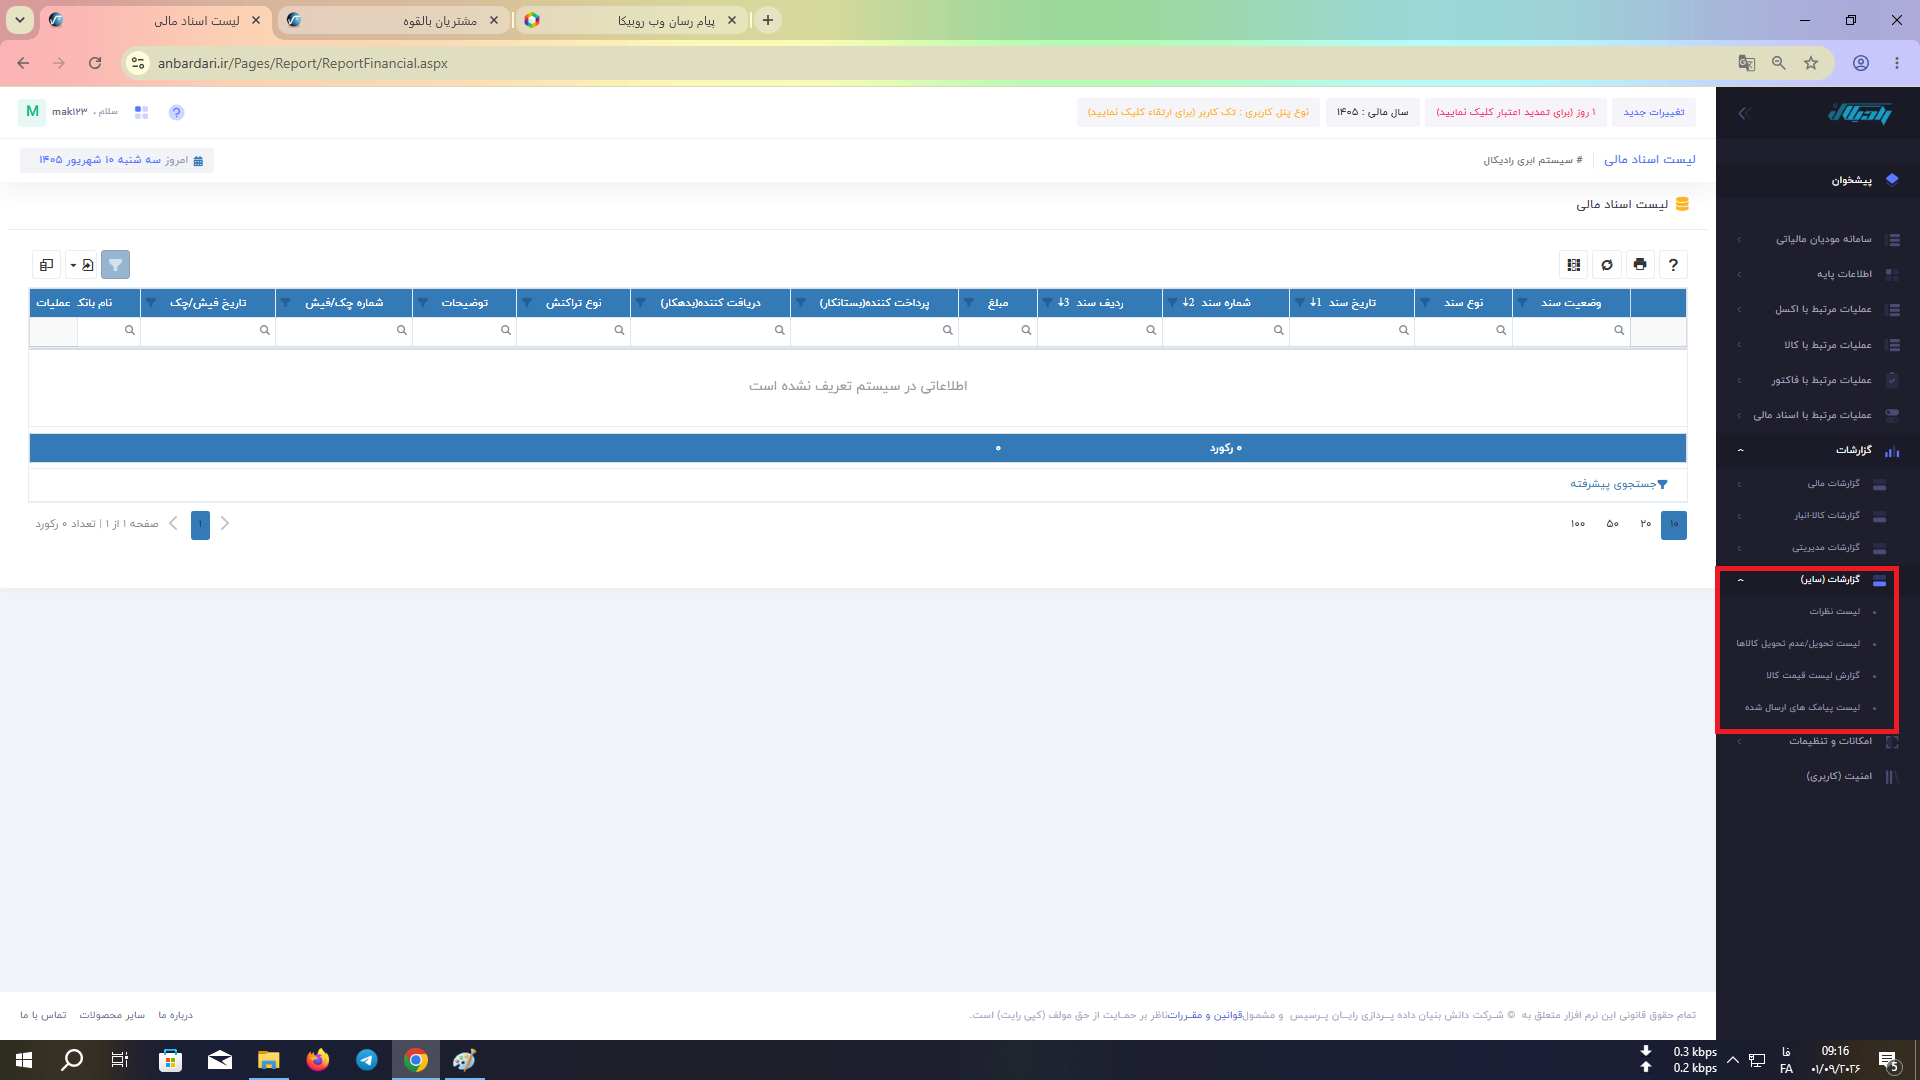Open filter funnel on شماره سند column
This screenshot has width=1920, height=1080.
[1172, 302]
